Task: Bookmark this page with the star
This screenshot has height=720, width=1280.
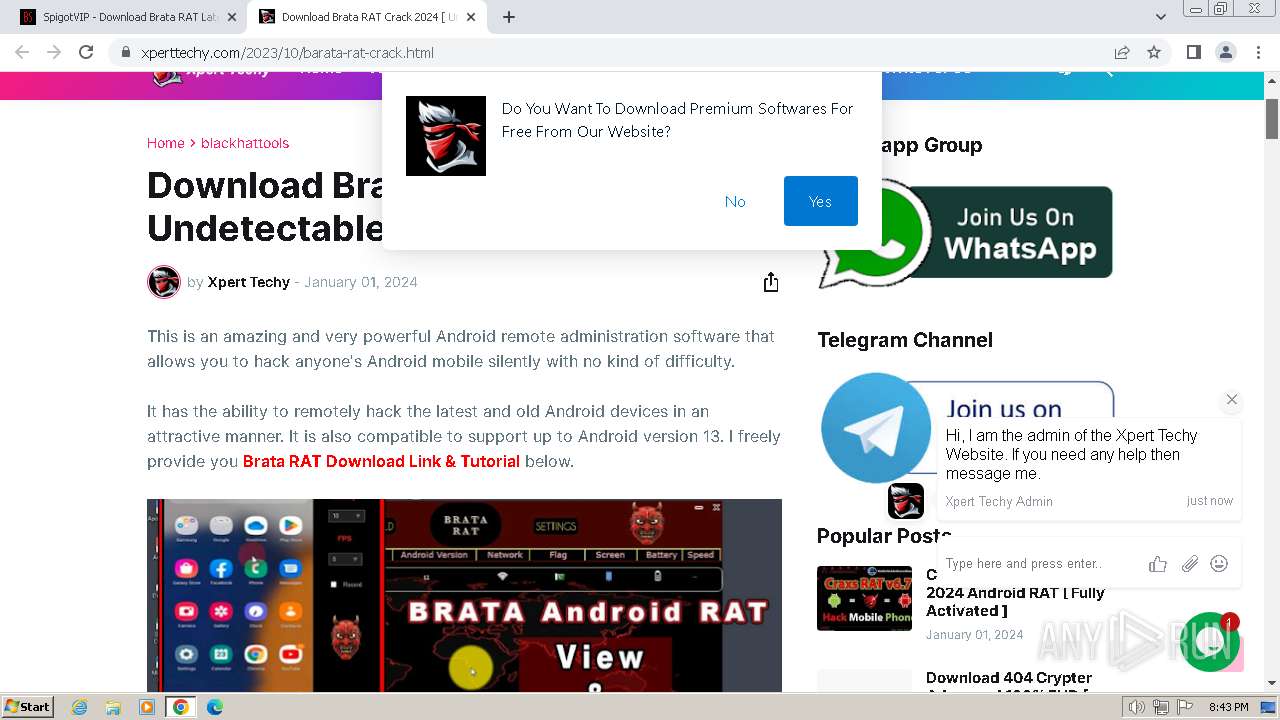Action: pyautogui.click(x=1154, y=52)
